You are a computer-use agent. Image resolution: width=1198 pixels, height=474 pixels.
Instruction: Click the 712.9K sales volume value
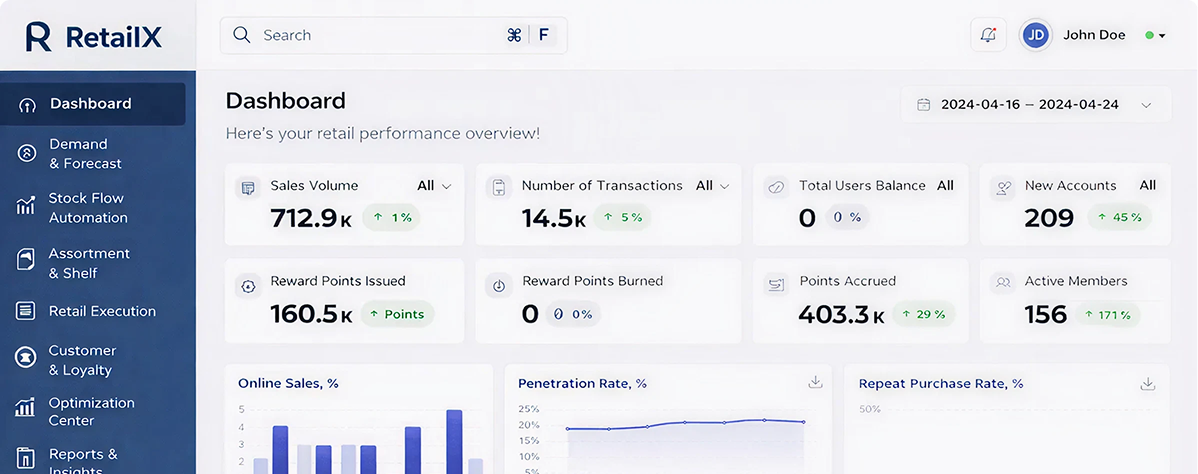click(312, 219)
